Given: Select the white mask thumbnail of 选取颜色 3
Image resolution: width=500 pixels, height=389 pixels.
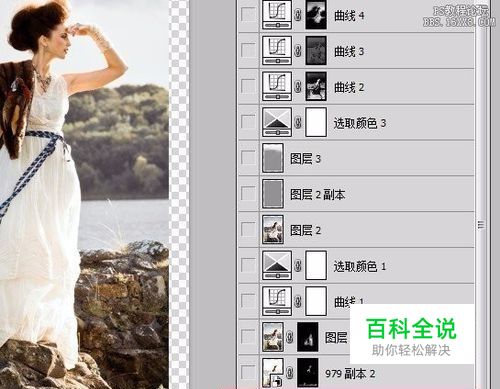Looking at the screenshot, I should click(316, 122).
